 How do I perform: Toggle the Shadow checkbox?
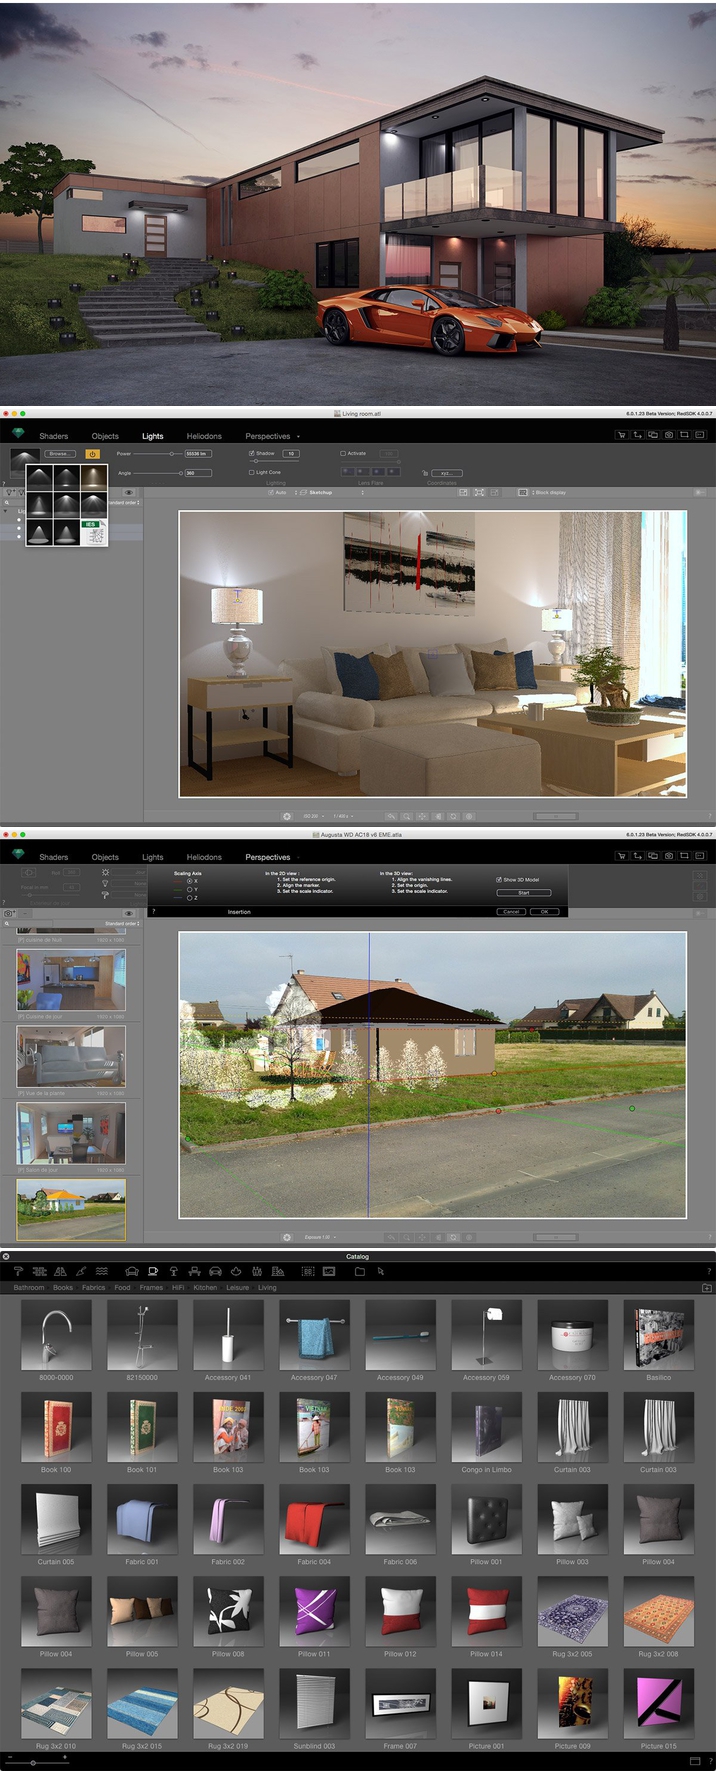click(x=251, y=453)
